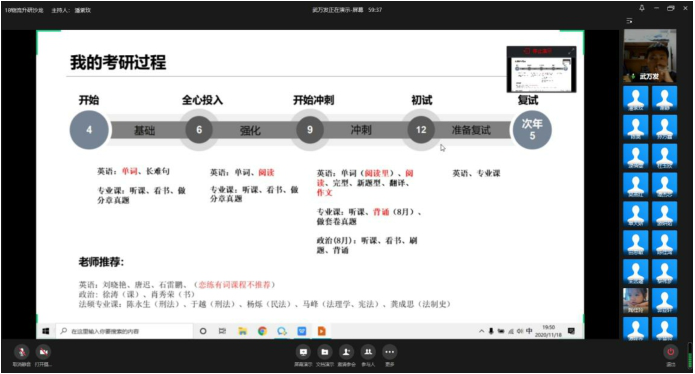Open the participants list
Screen dimensions: 695x374
(x=368, y=352)
